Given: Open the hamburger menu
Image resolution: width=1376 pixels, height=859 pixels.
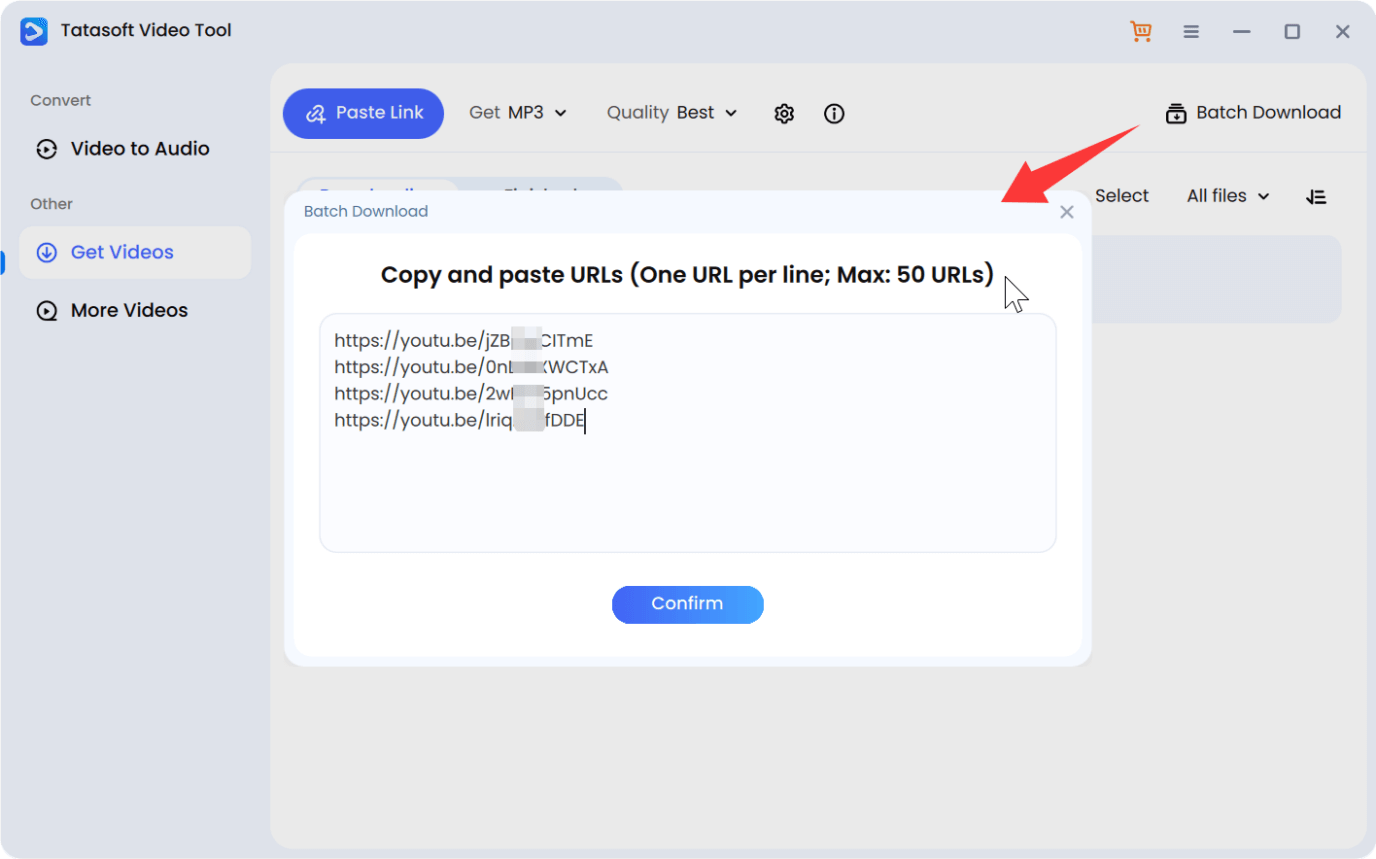Looking at the screenshot, I should pyautogui.click(x=1191, y=31).
